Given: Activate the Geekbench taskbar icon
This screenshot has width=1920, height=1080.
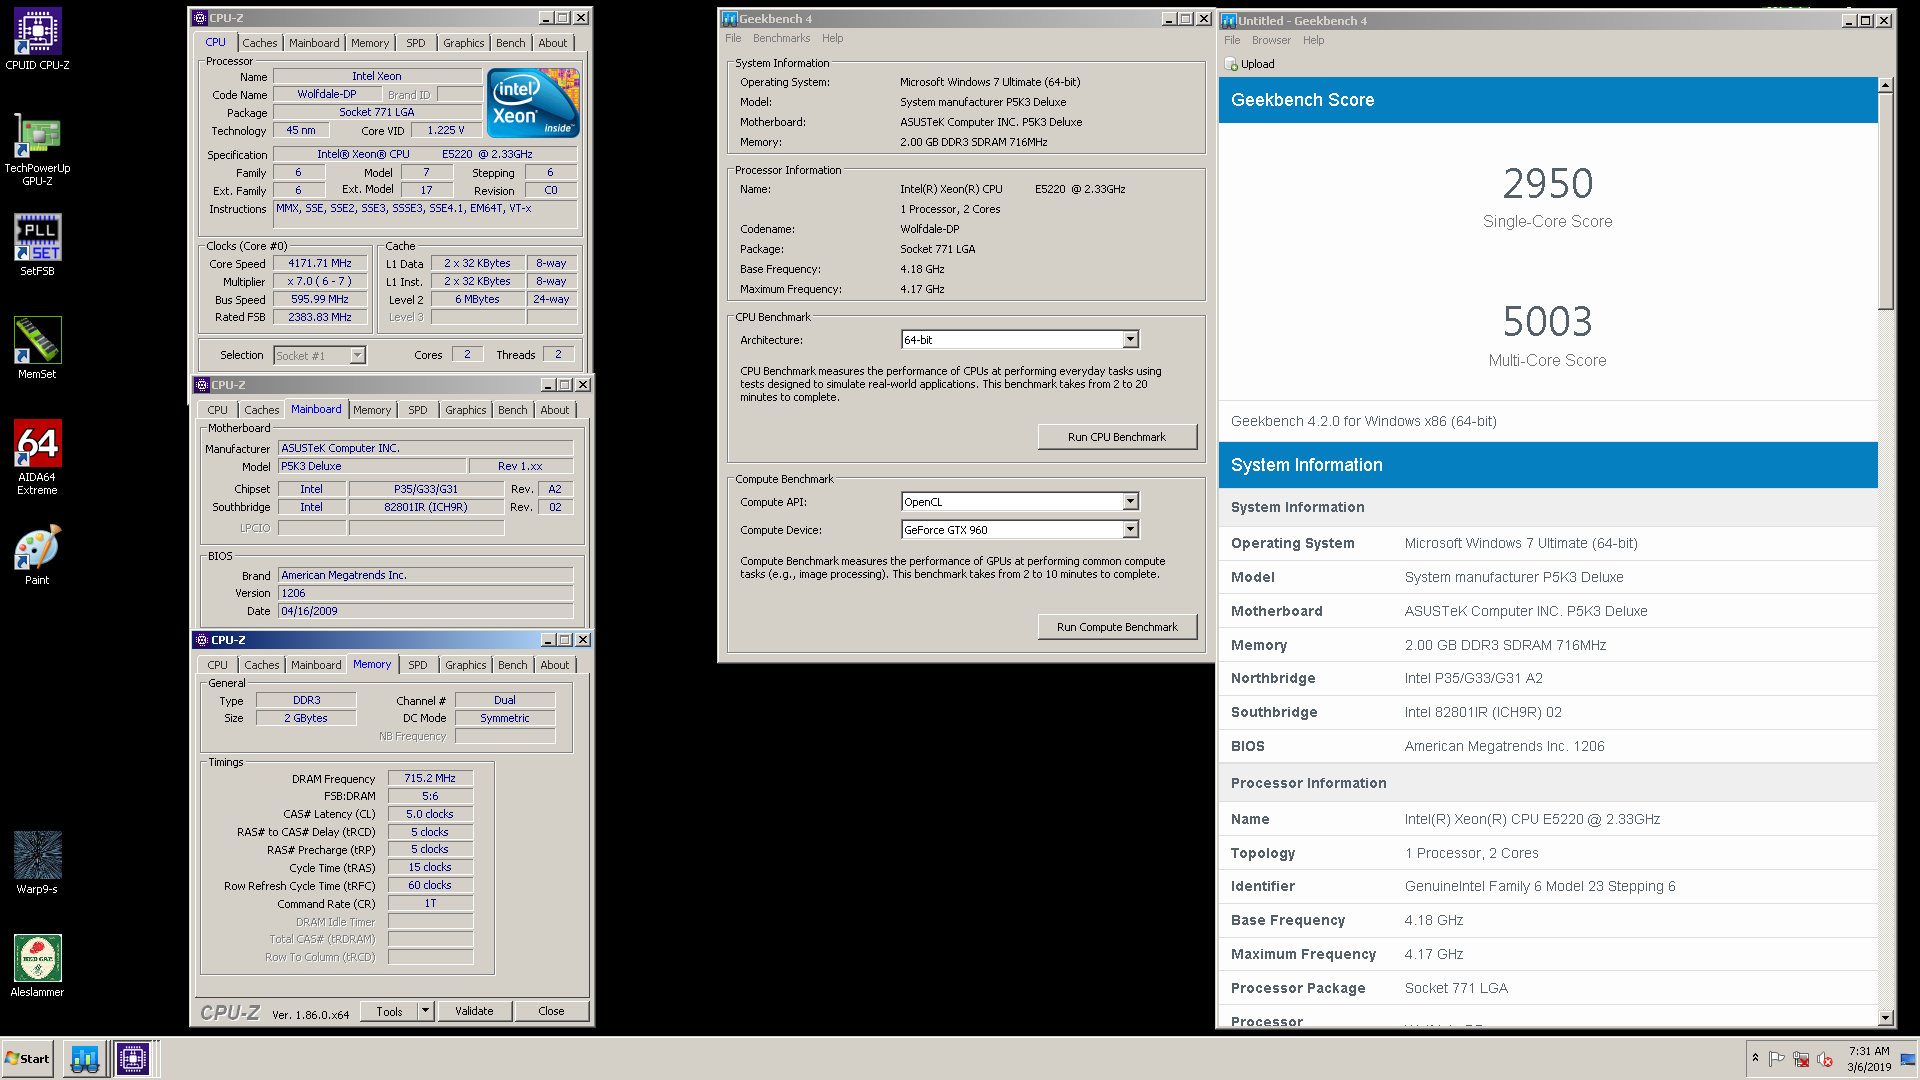Looking at the screenshot, I should pyautogui.click(x=85, y=1059).
